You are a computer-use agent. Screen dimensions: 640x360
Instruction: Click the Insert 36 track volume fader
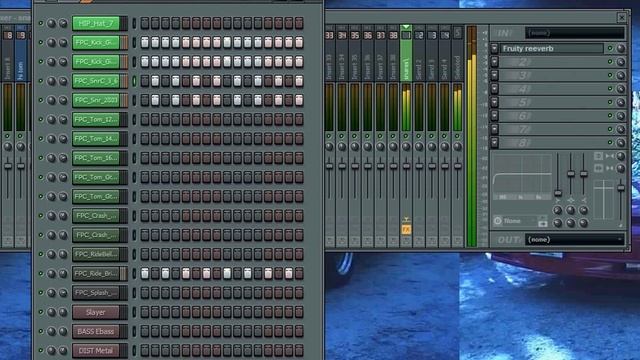click(x=367, y=166)
